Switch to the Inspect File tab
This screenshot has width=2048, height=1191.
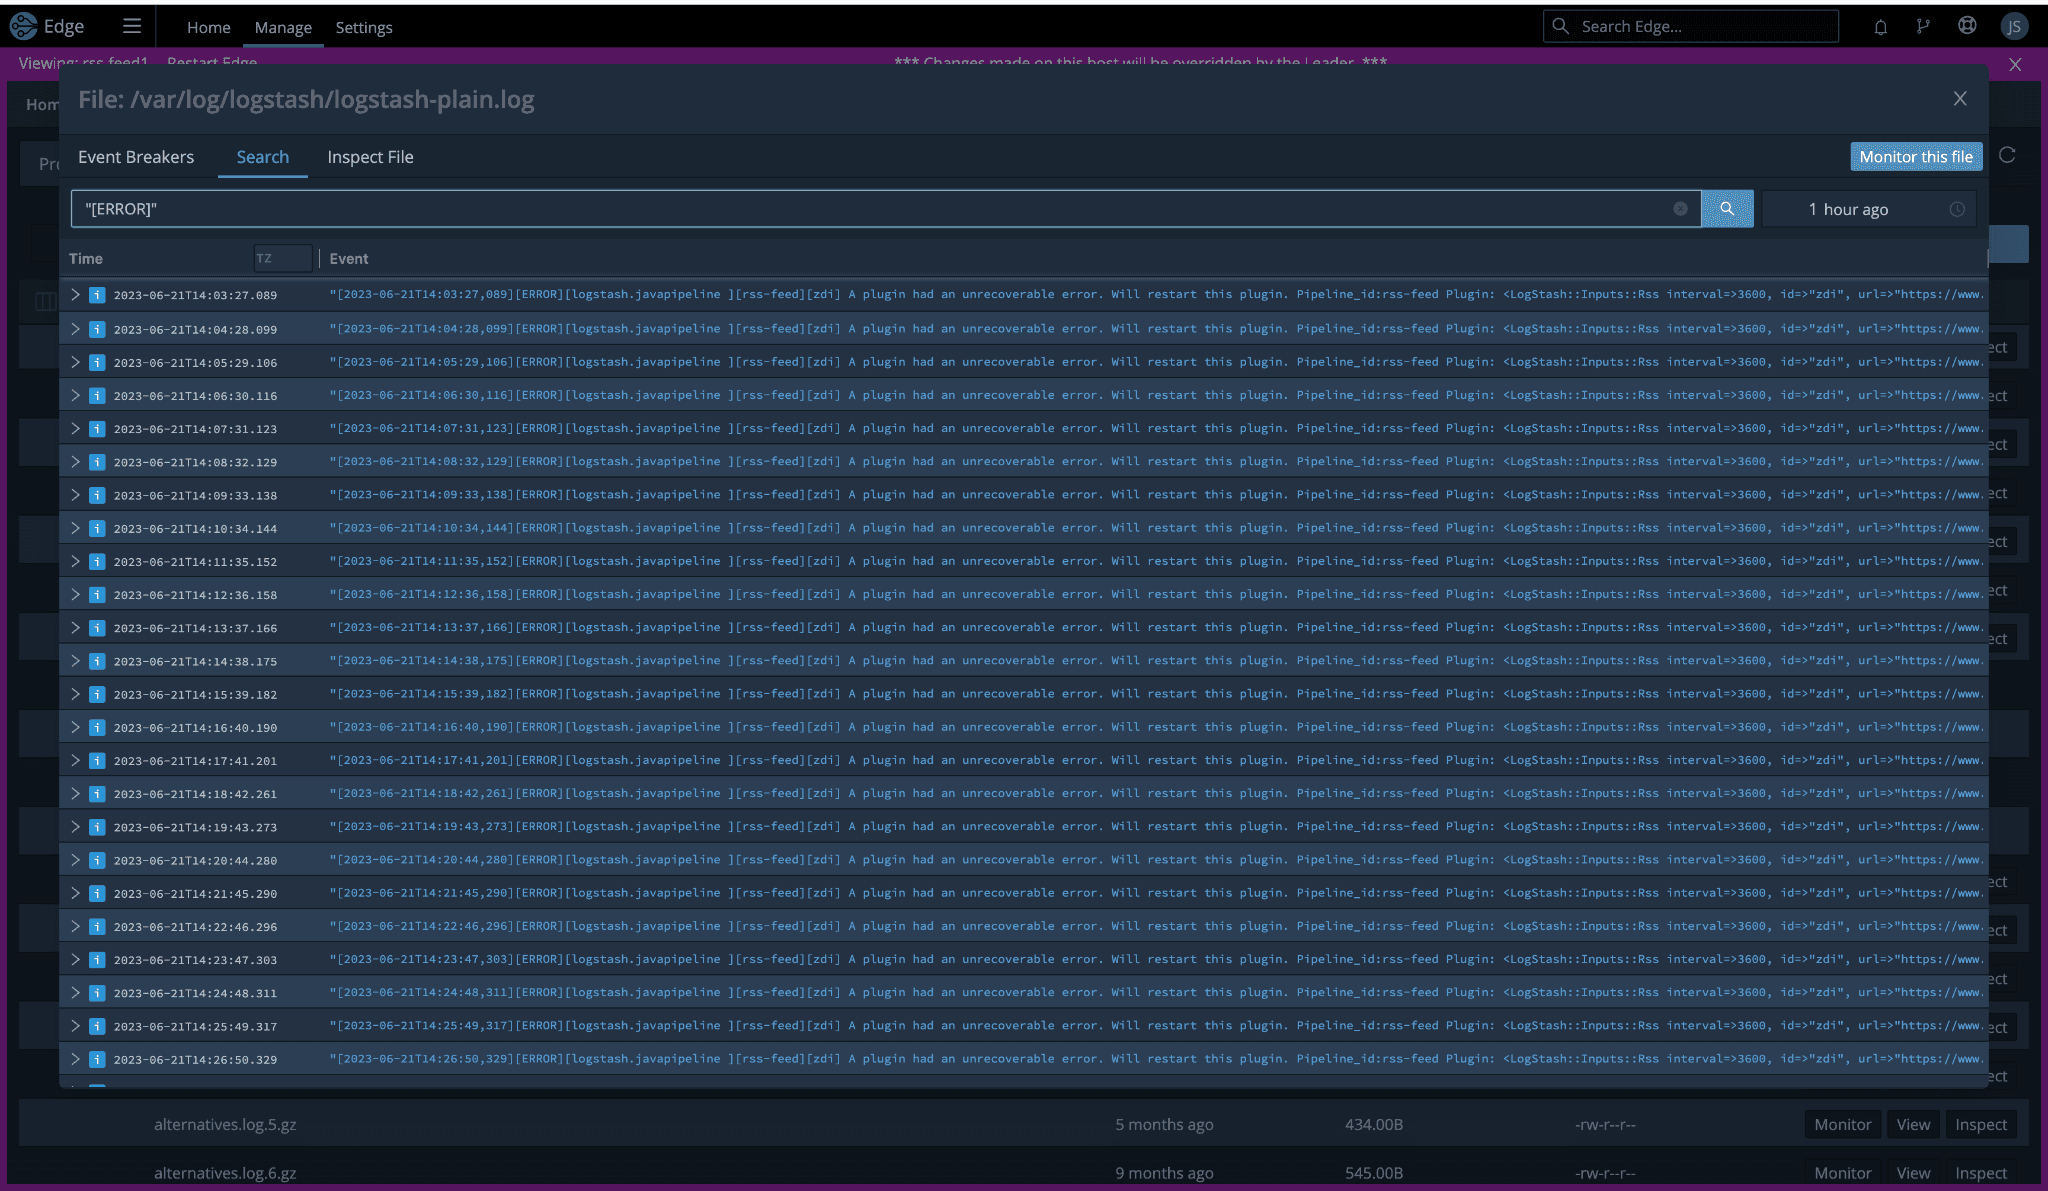click(370, 157)
